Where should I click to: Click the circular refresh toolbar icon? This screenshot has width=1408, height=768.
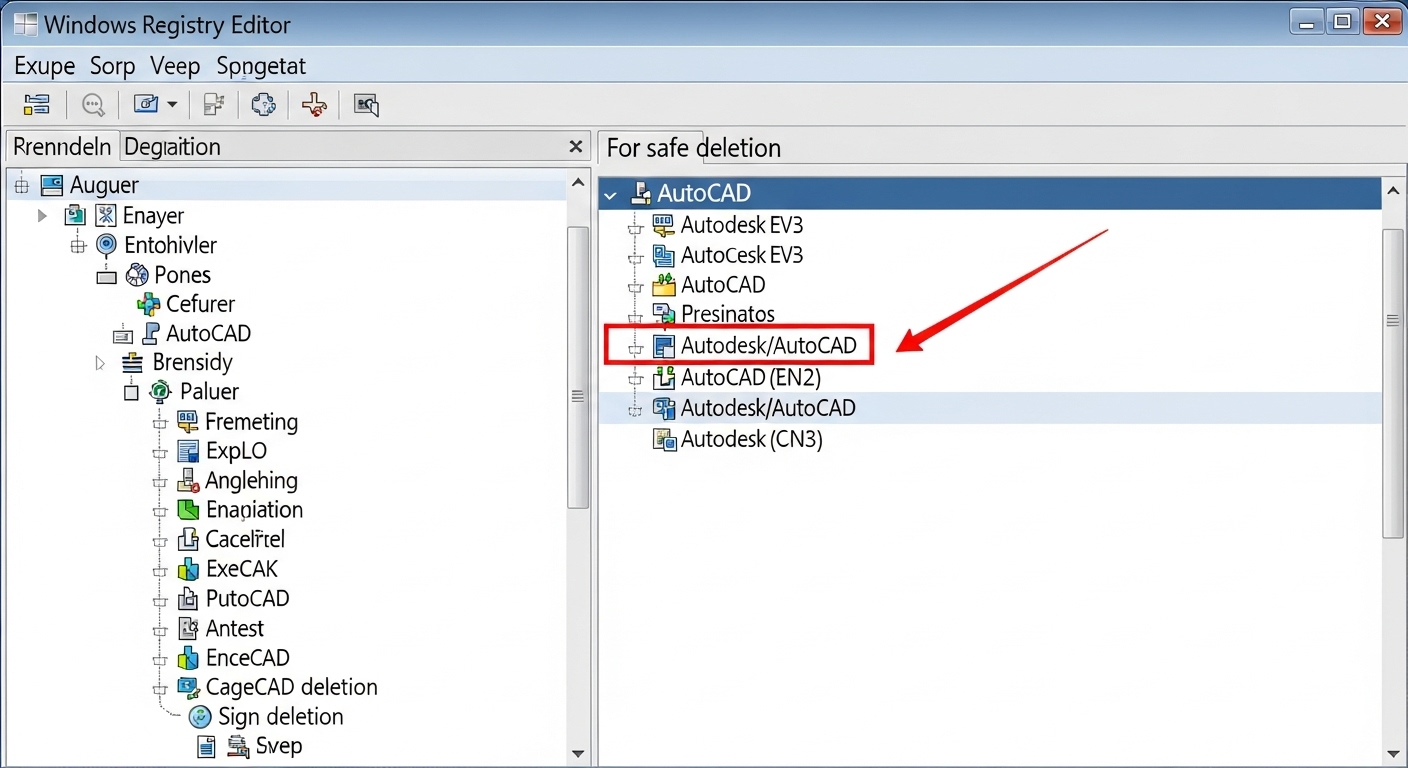click(x=263, y=104)
